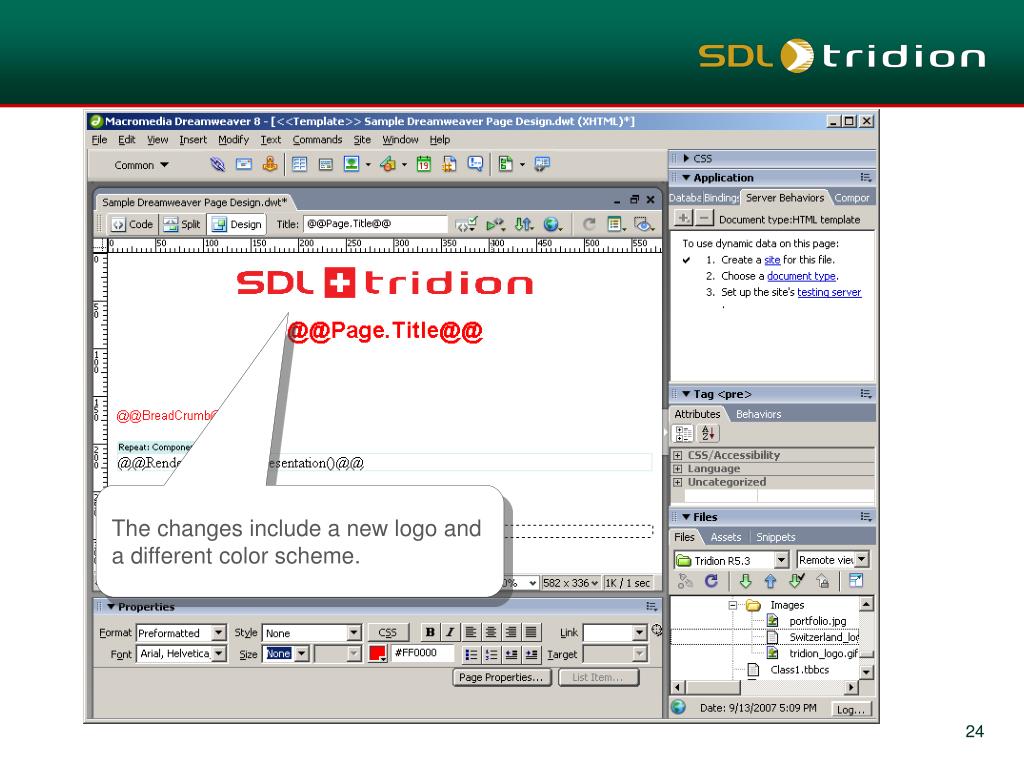
Task: Toggle Unordered List in Properties
Action: click(x=471, y=654)
